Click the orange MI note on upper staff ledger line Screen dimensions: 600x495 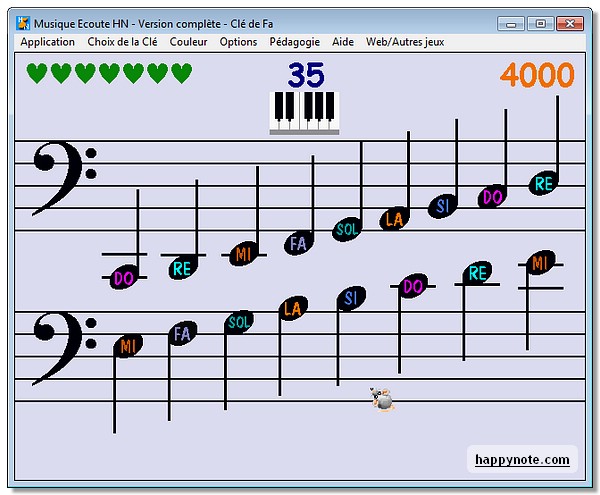[243, 253]
